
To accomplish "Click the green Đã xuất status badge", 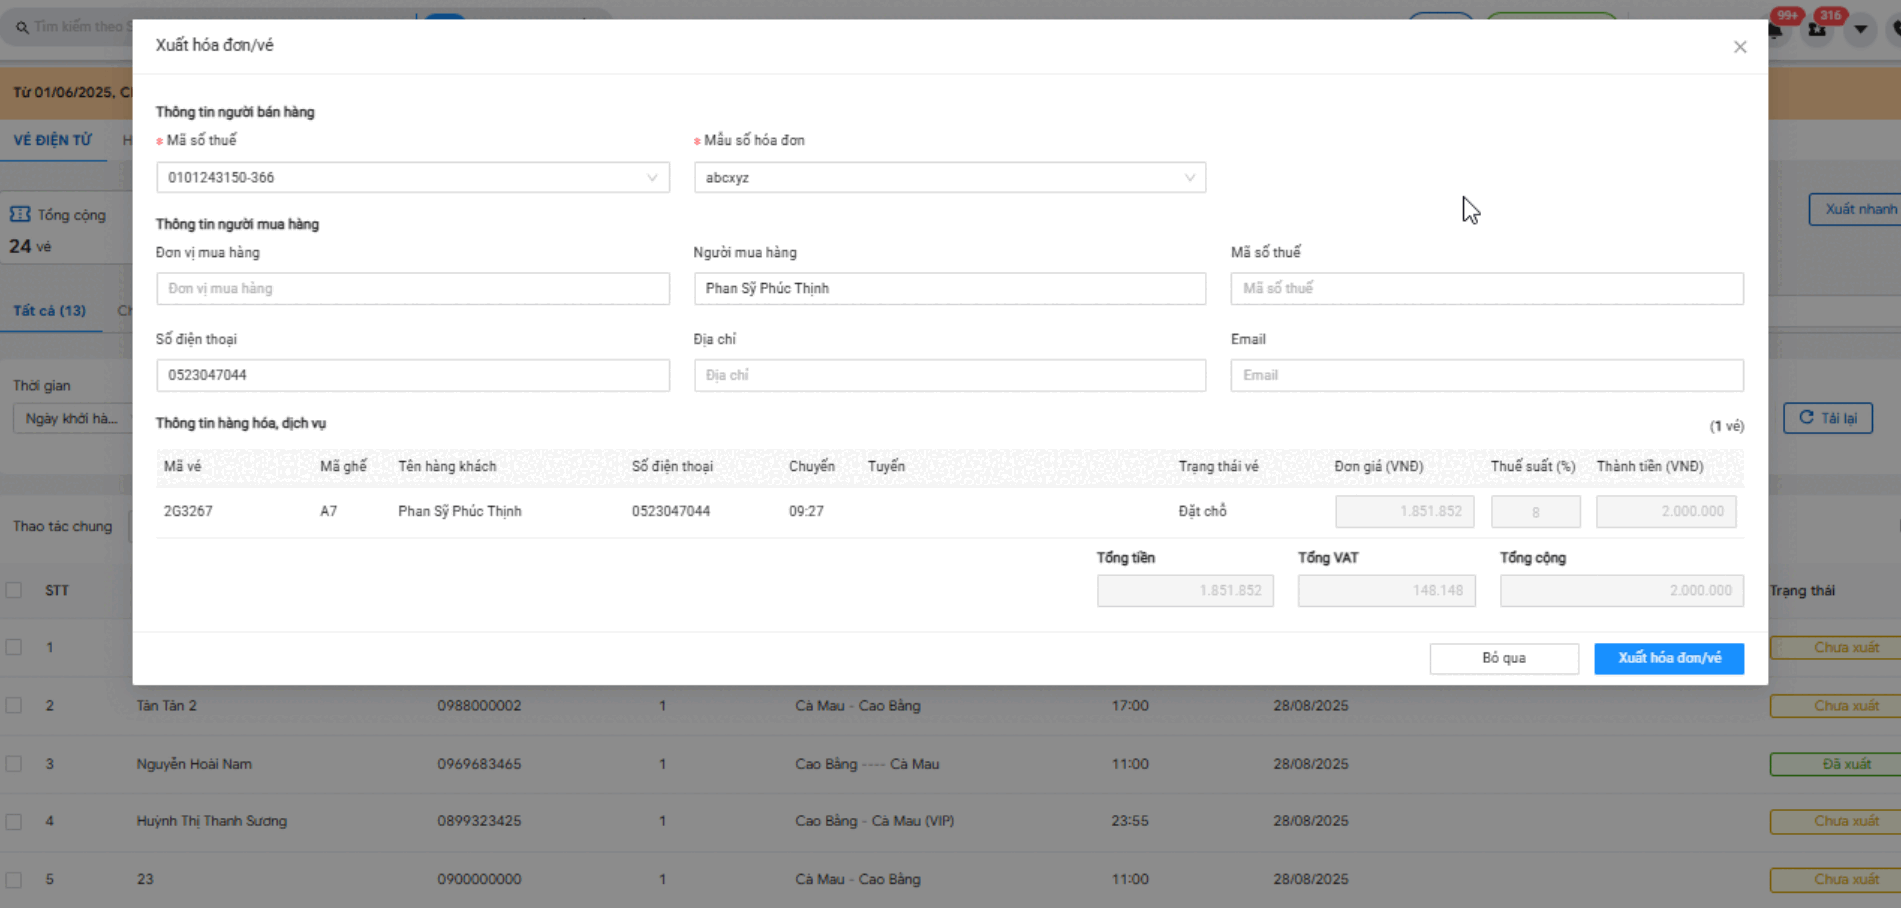I will (1843, 764).
